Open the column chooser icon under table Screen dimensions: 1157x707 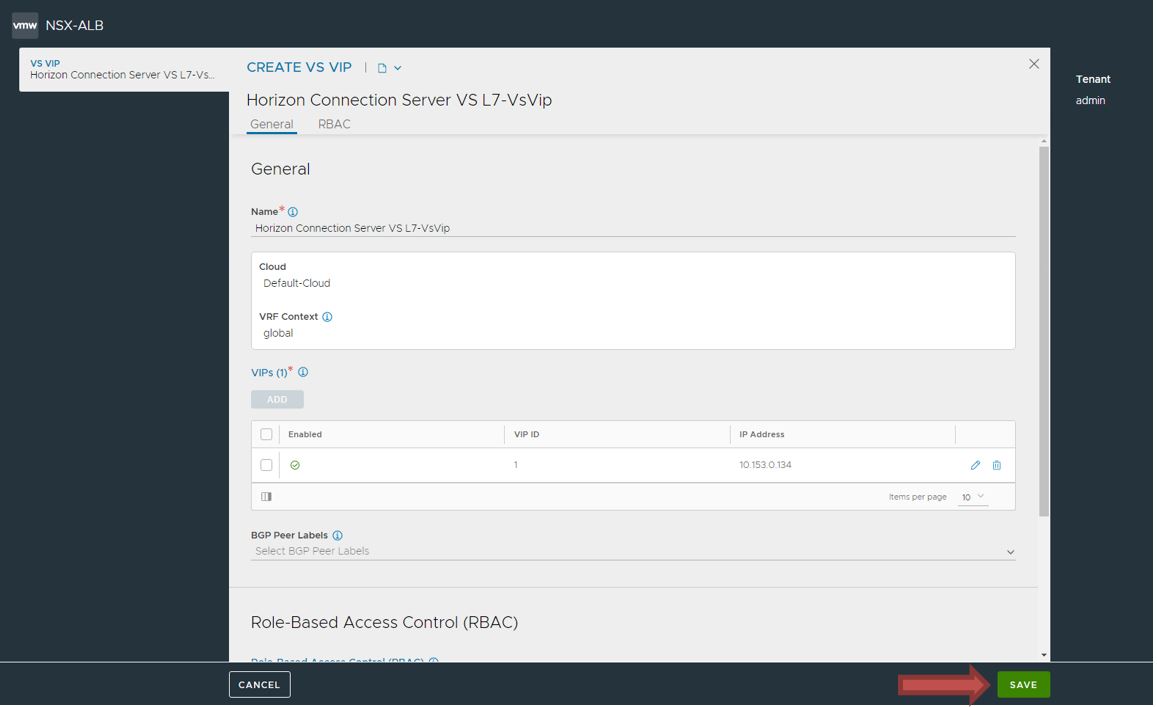click(266, 497)
